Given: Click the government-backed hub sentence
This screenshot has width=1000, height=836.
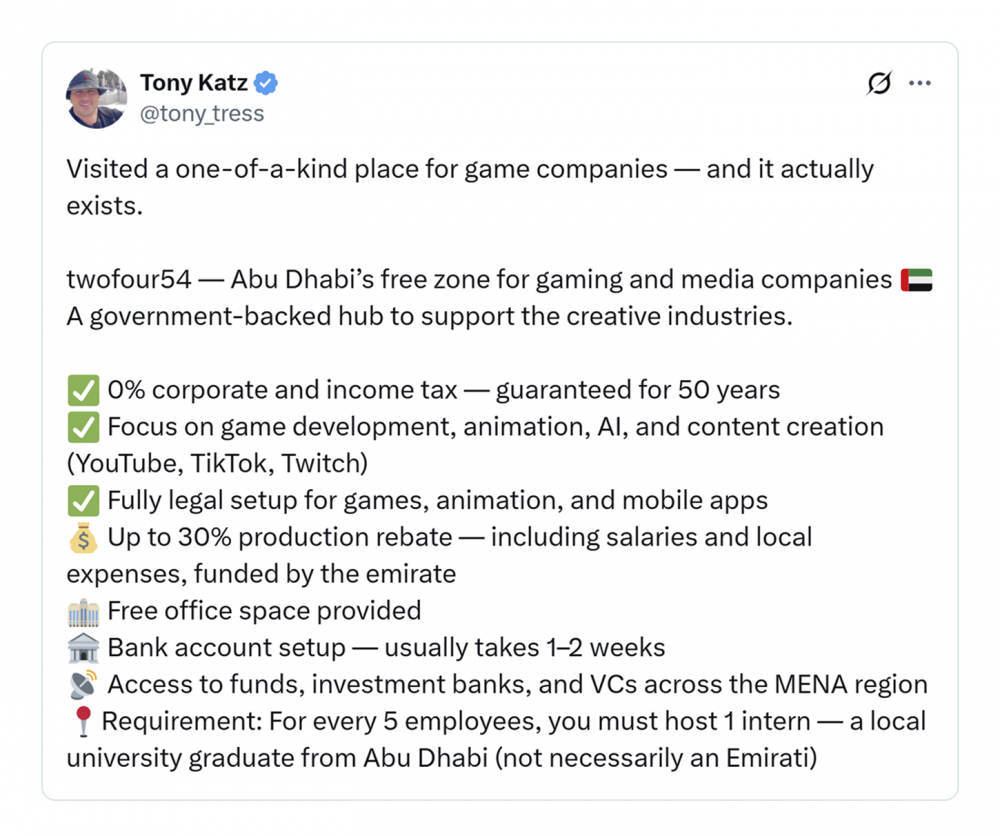Looking at the screenshot, I should [x=429, y=316].
